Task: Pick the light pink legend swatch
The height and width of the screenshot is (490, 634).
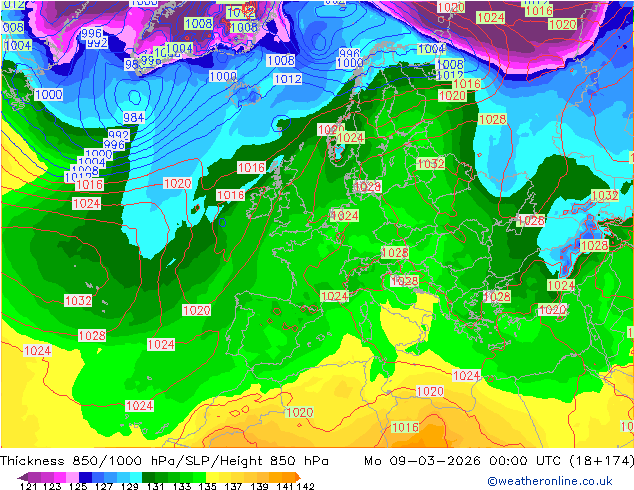Action: point(72,477)
